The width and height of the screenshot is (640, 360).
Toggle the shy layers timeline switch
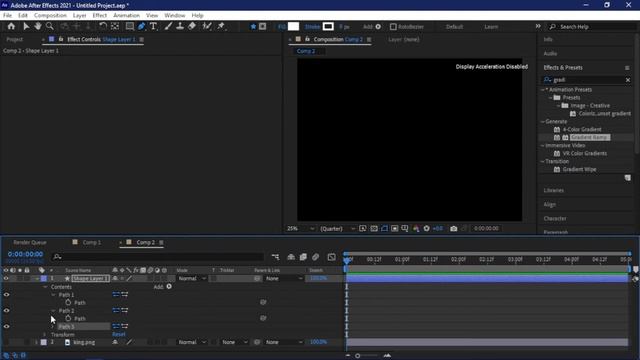[x=291, y=257]
